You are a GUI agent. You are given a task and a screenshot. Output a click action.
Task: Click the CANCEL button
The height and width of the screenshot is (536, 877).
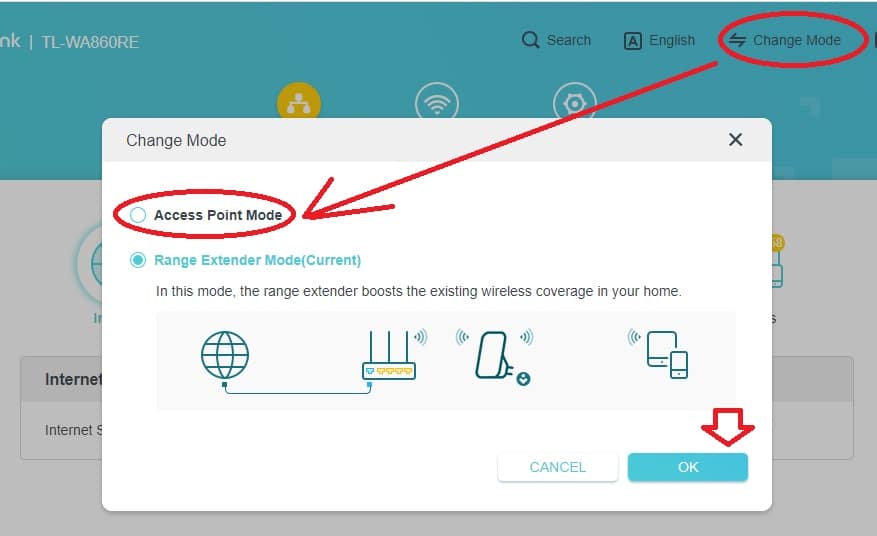(x=558, y=467)
